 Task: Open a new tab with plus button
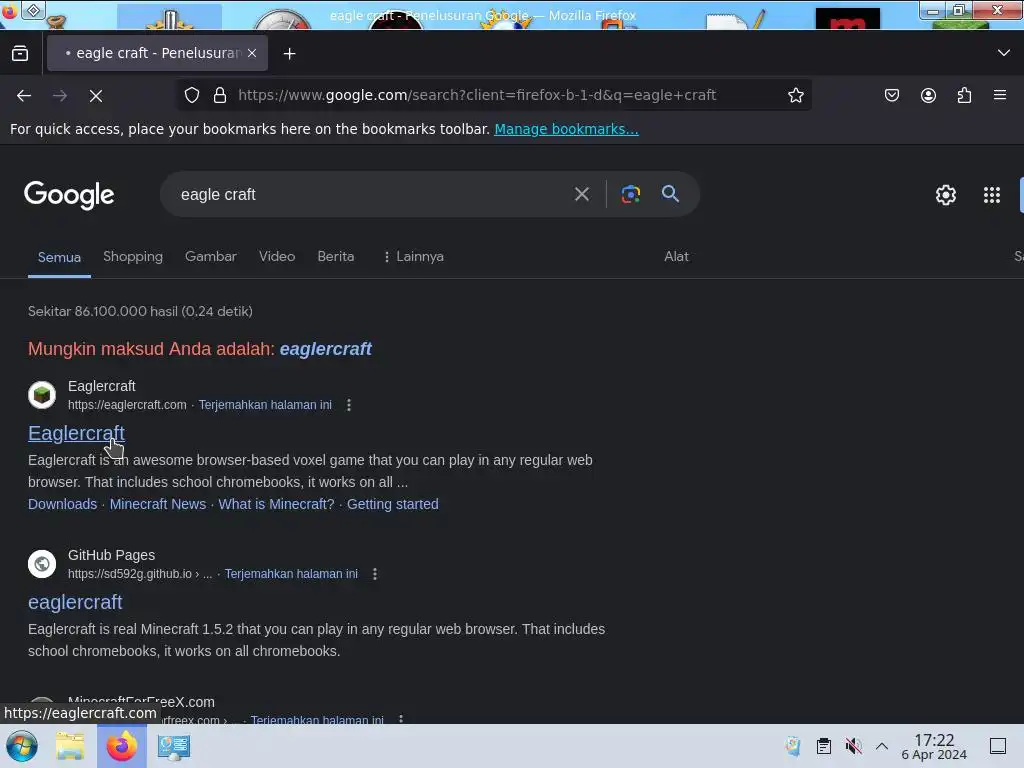click(x=289, y=54)
